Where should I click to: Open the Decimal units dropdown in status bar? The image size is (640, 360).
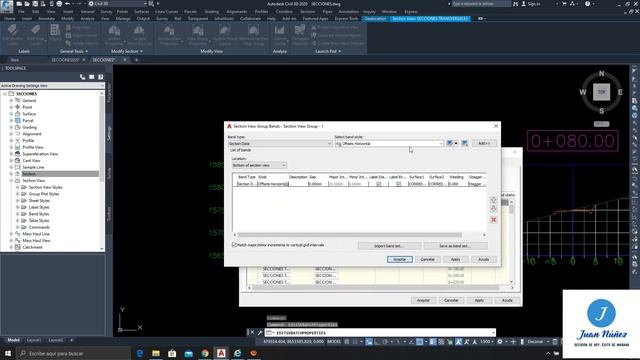tap(538, 342)
